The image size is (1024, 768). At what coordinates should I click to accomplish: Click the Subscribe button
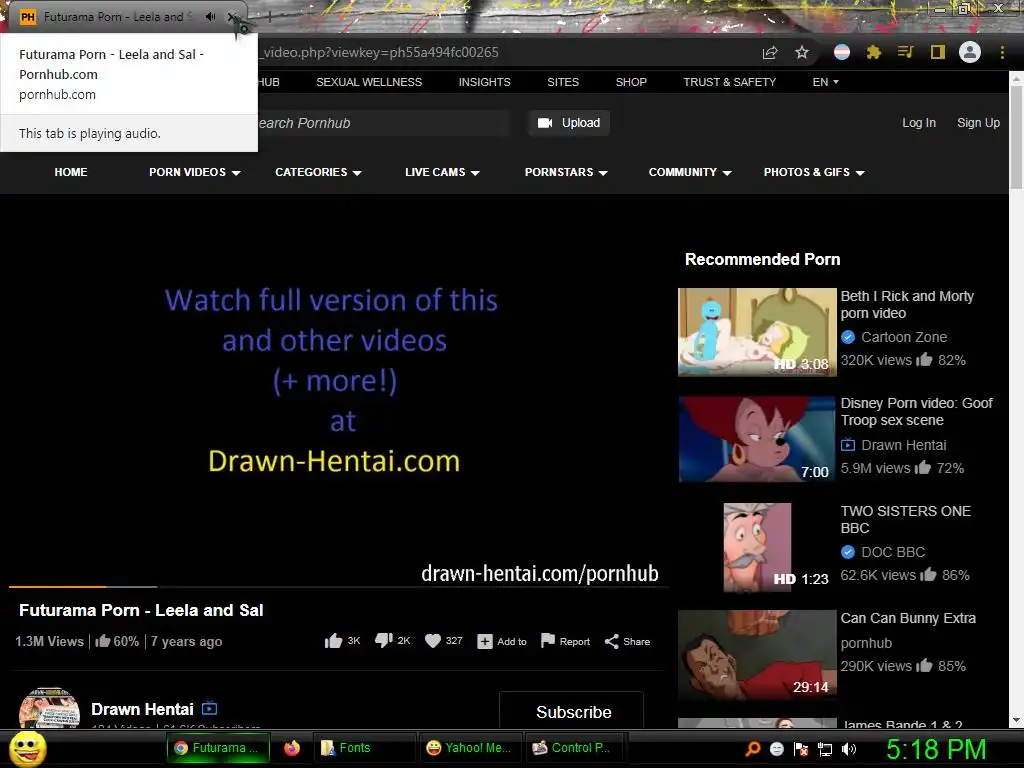(571, 710)
